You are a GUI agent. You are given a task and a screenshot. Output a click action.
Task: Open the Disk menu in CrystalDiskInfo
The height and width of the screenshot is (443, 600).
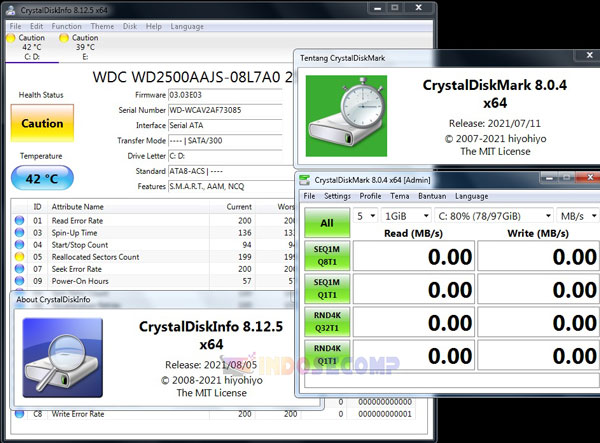[x=130, y=26]
